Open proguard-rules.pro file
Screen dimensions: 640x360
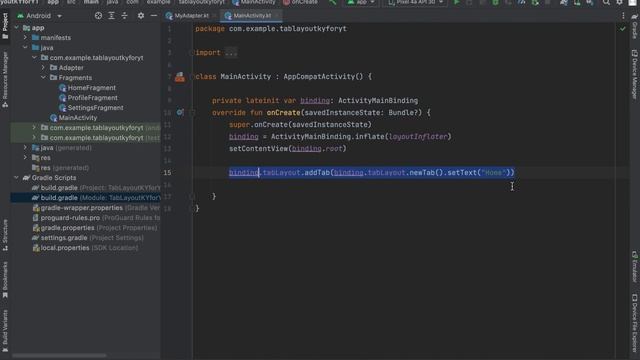pos(96,218)
